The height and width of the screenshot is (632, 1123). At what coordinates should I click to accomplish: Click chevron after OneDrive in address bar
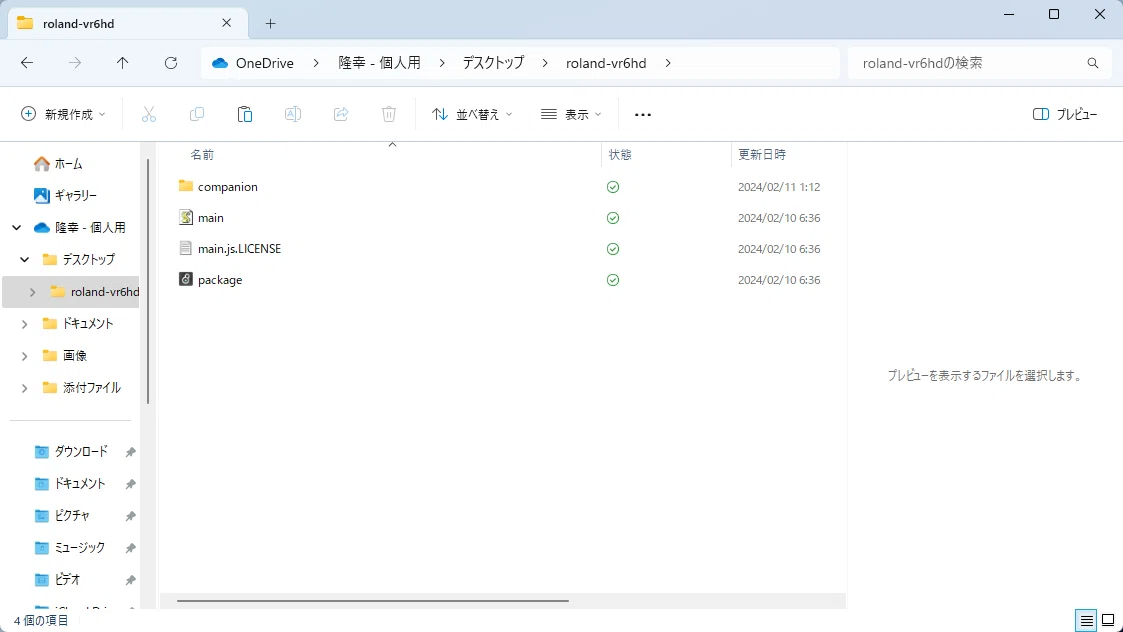[x=316, y=63]
